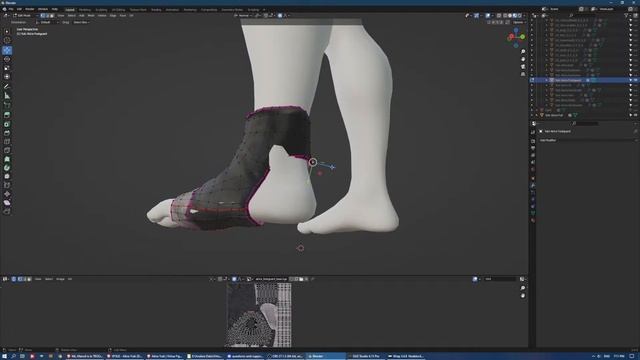Toggle X-ray display in viewport header
This screenshot has width=640, height=360.
pyautogui.click(x=499, y=16)
